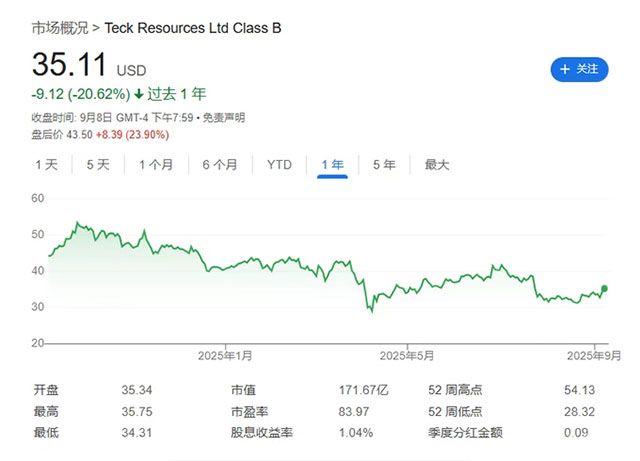The width and height of the screenshot is (640, 461).
Task: Click the 股息收益率 value 1.04%
Action: point(356,433)
